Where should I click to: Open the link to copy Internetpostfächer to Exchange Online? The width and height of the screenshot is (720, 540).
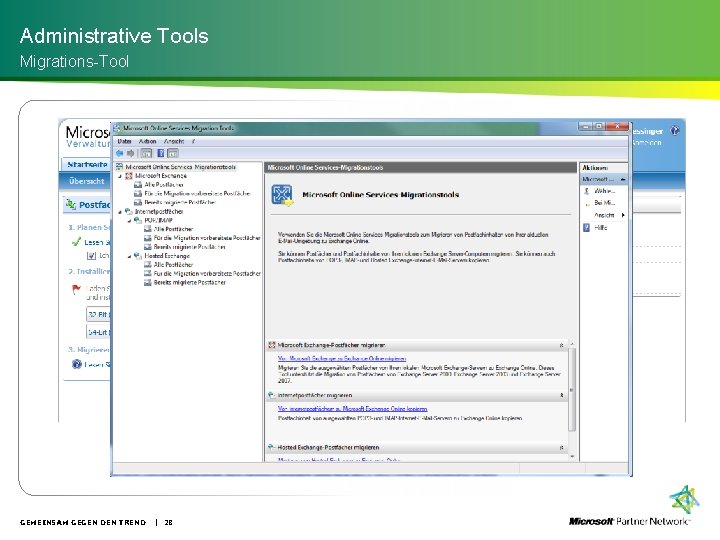(x=353, y=409)
